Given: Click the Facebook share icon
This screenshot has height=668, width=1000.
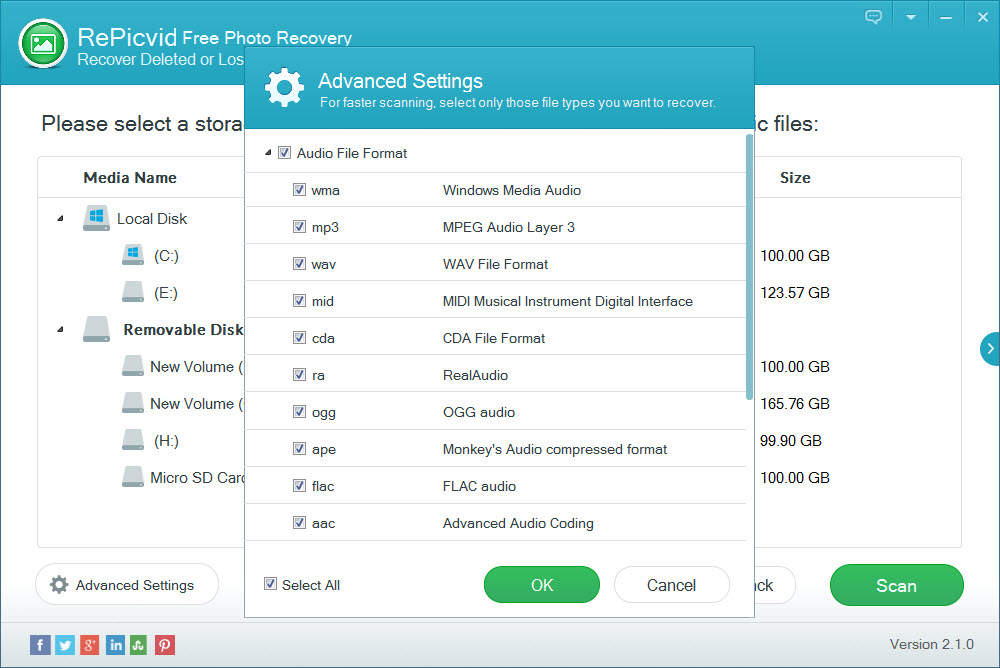Looking at the screenshot, I should pos(39,645).
